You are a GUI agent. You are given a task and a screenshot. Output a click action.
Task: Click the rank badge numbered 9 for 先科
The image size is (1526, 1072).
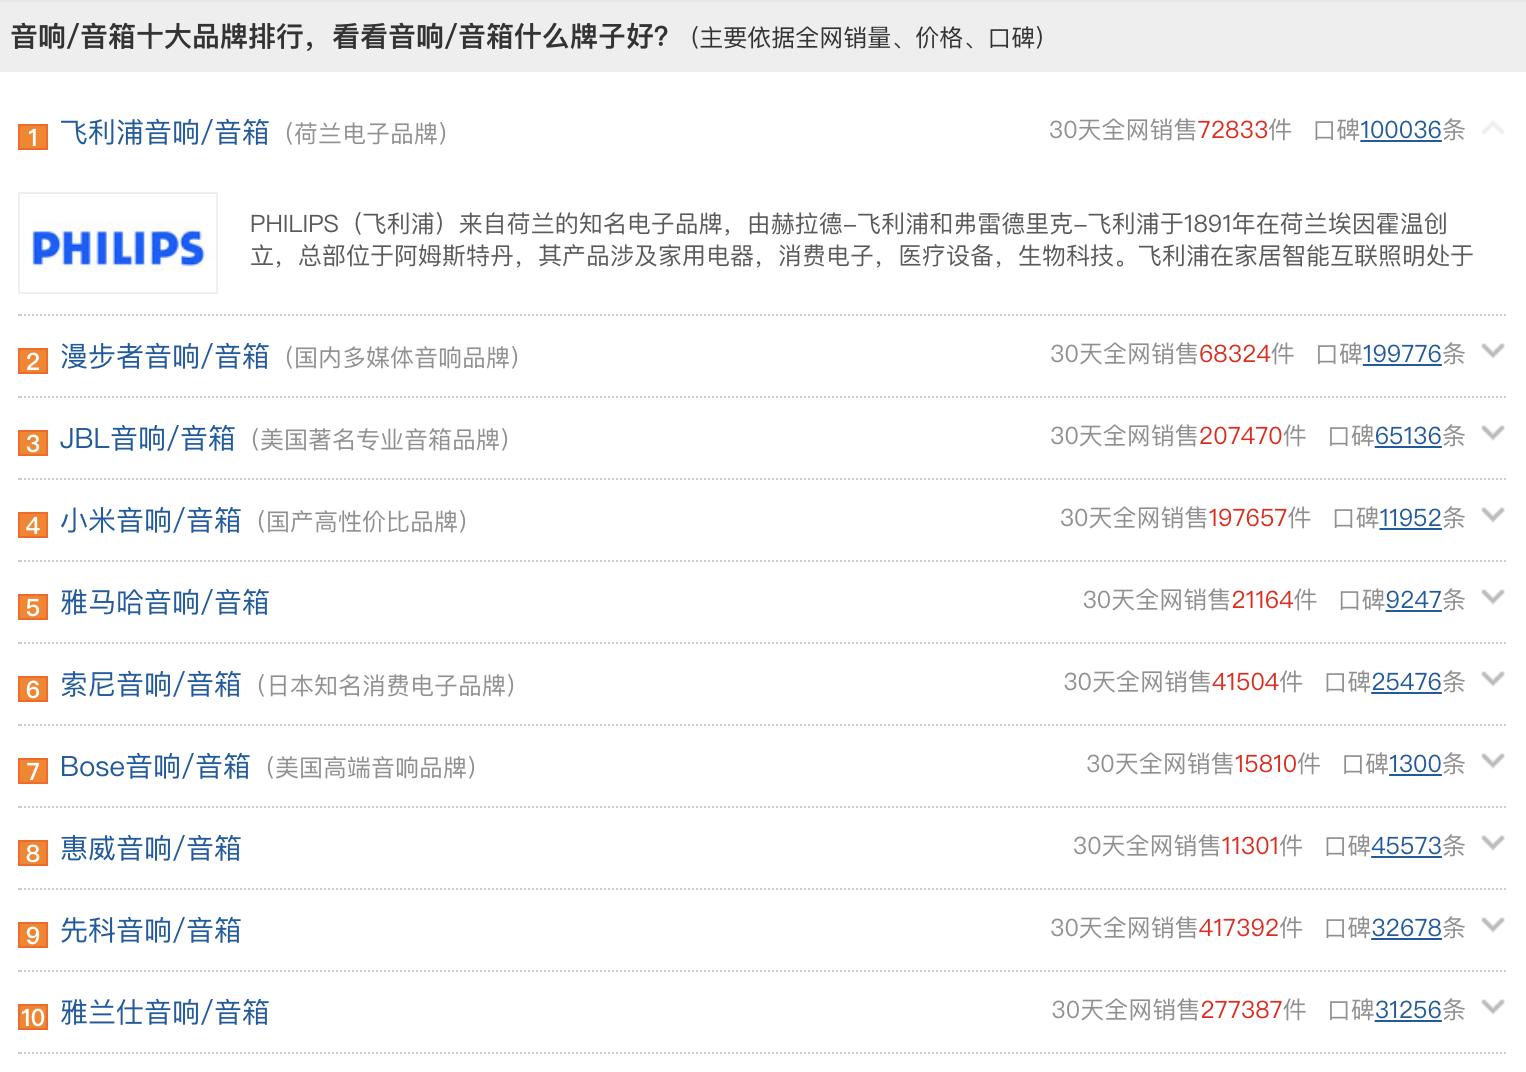[31, 934]
